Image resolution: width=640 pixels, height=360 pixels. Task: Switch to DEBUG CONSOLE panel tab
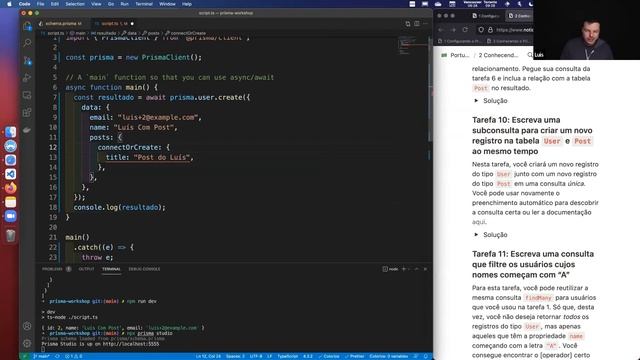tap(144, 269)
